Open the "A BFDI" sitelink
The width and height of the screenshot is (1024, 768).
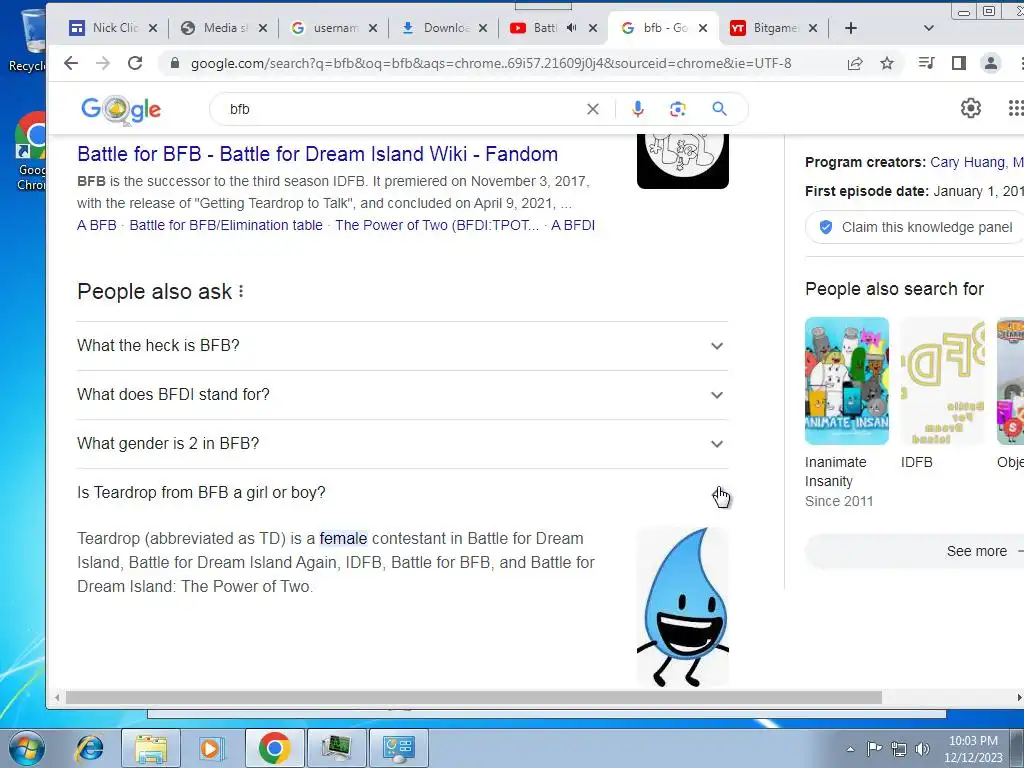pos(573,225)
